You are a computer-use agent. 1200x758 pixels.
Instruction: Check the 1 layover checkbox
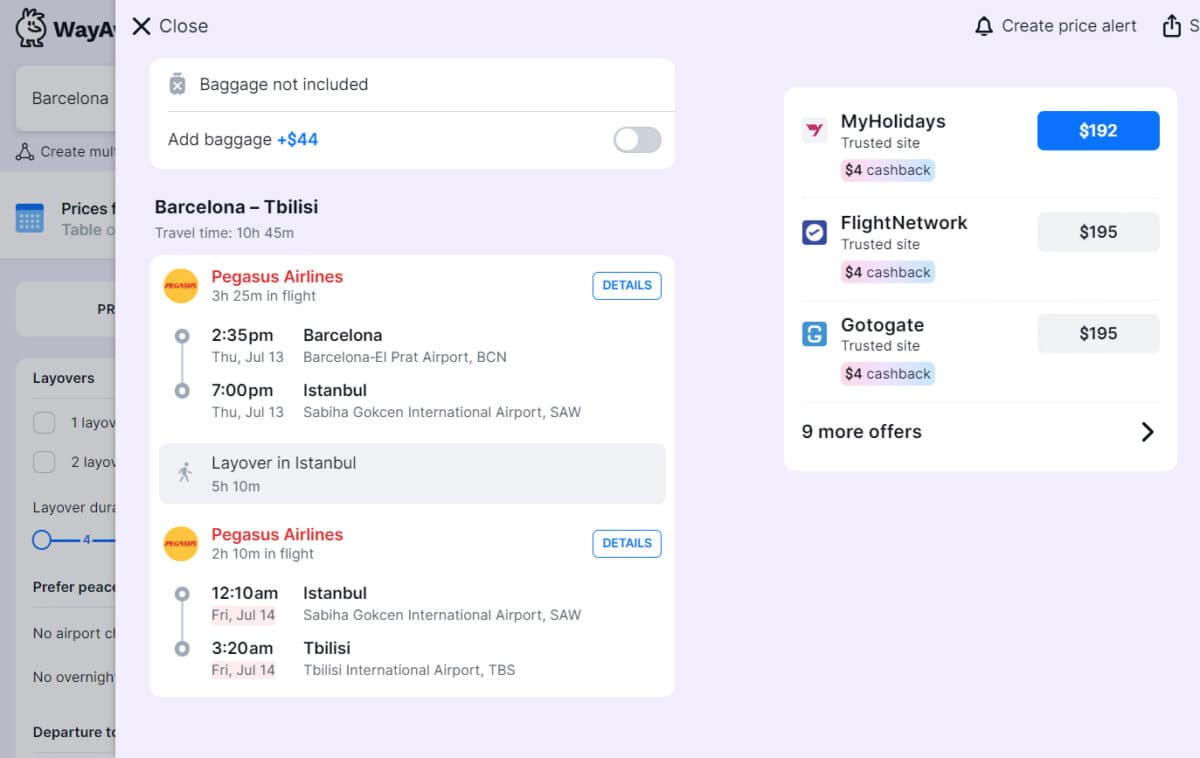point(44,422)
